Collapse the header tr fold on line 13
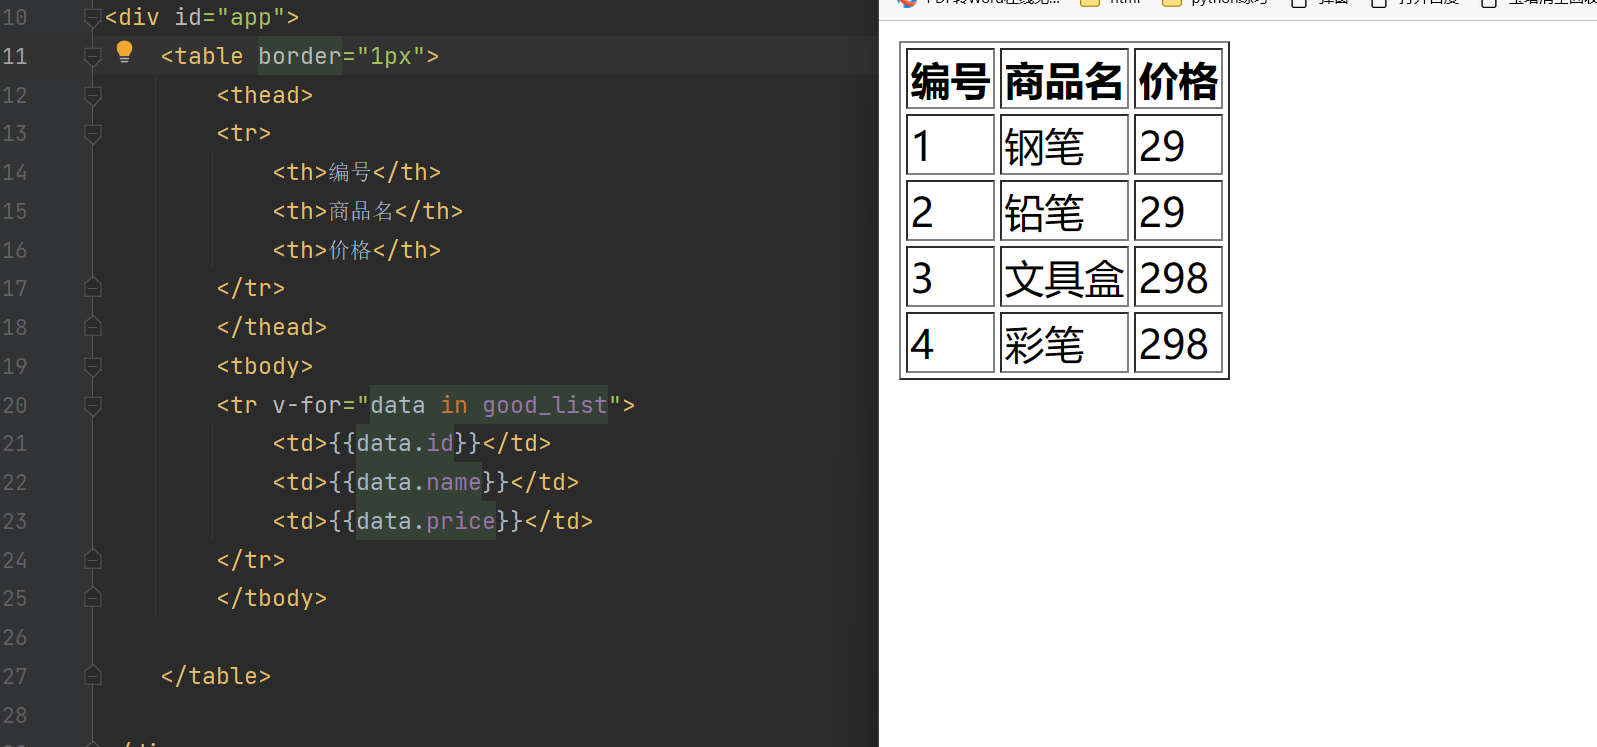 pyautogui.click(x=93, y=133)
